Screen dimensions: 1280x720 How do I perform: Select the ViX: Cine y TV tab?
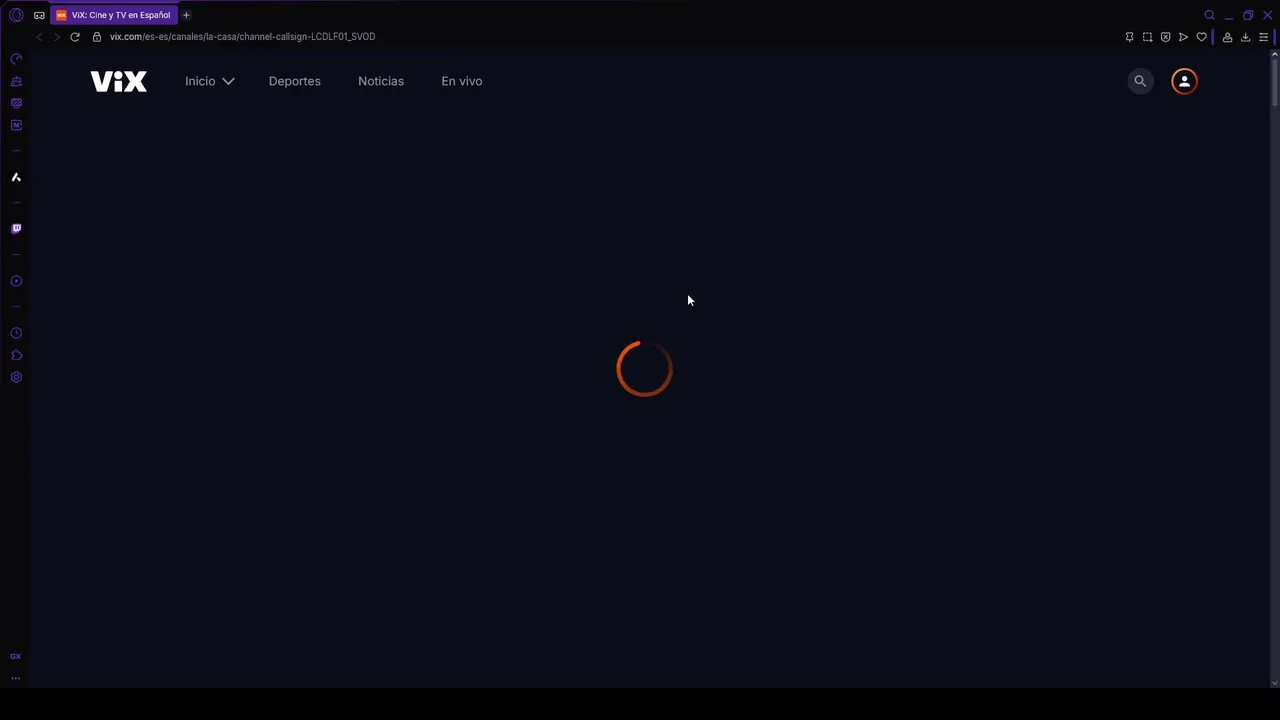[114, 15]
